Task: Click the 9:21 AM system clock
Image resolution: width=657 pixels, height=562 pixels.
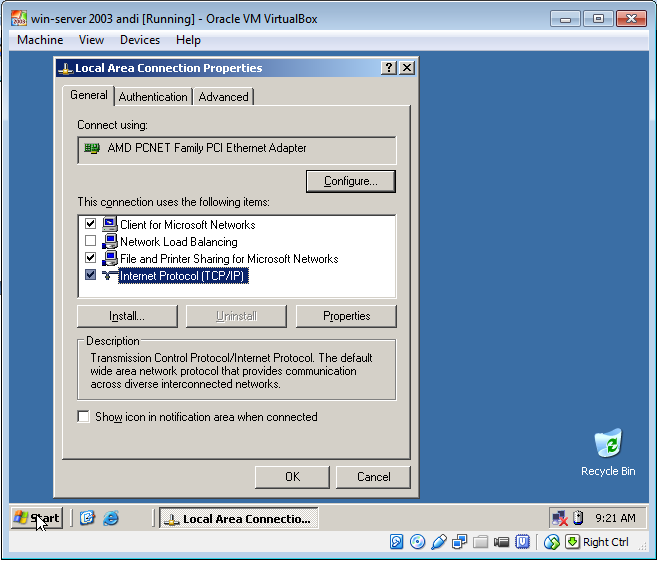Action: tap(615, 518)
